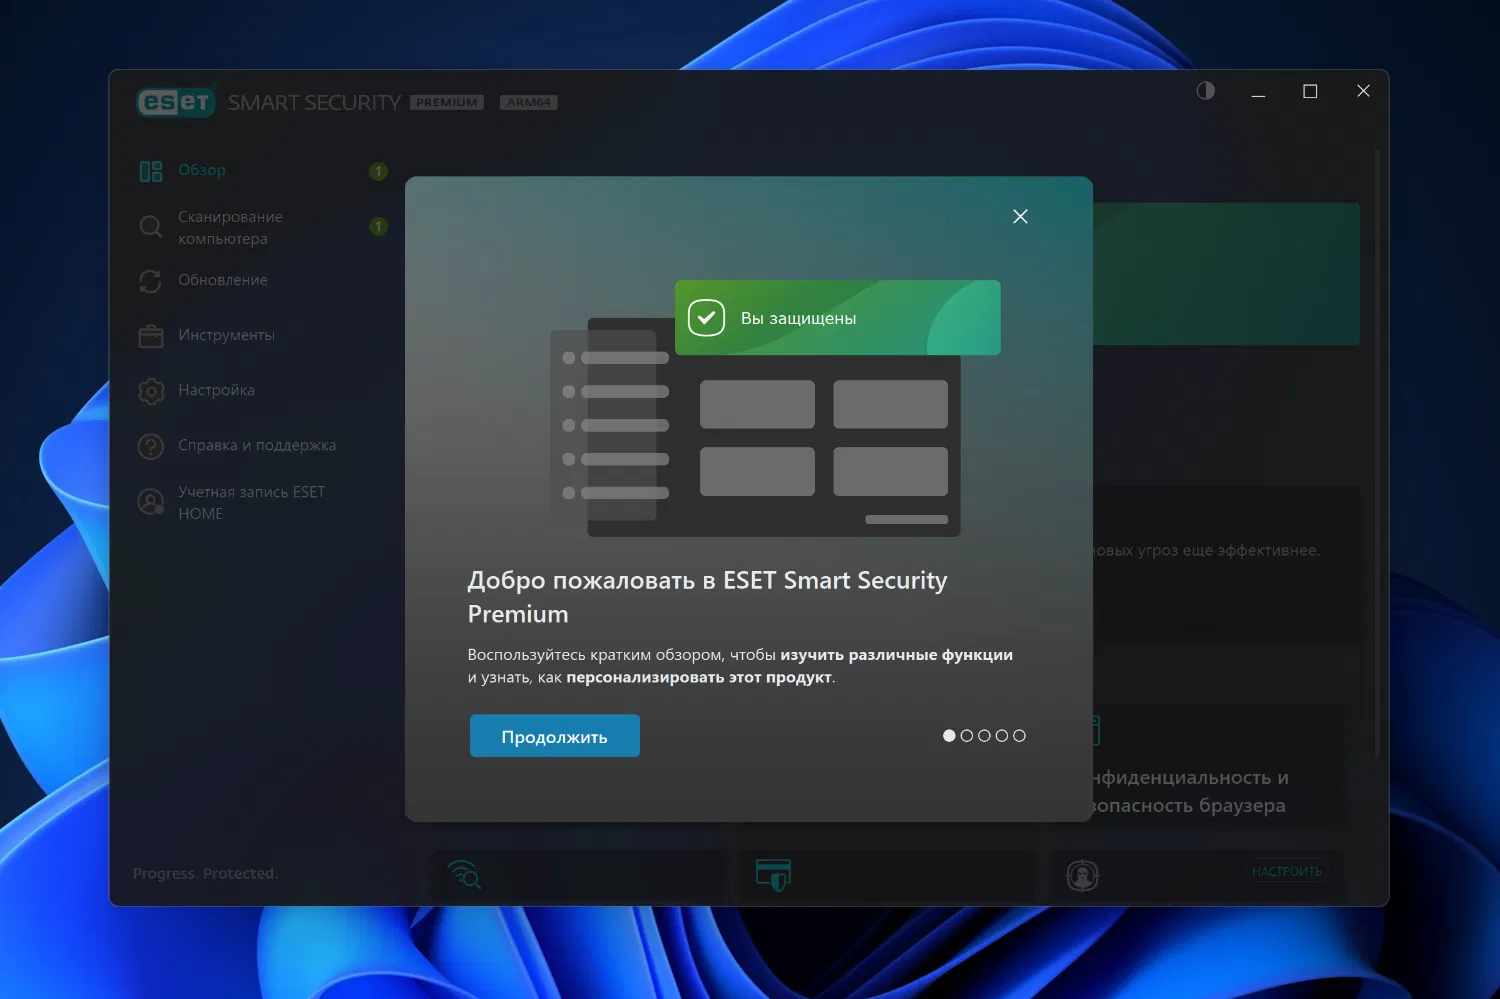Click the network inspector Wi-Fi icon

(x=465, y=875)
